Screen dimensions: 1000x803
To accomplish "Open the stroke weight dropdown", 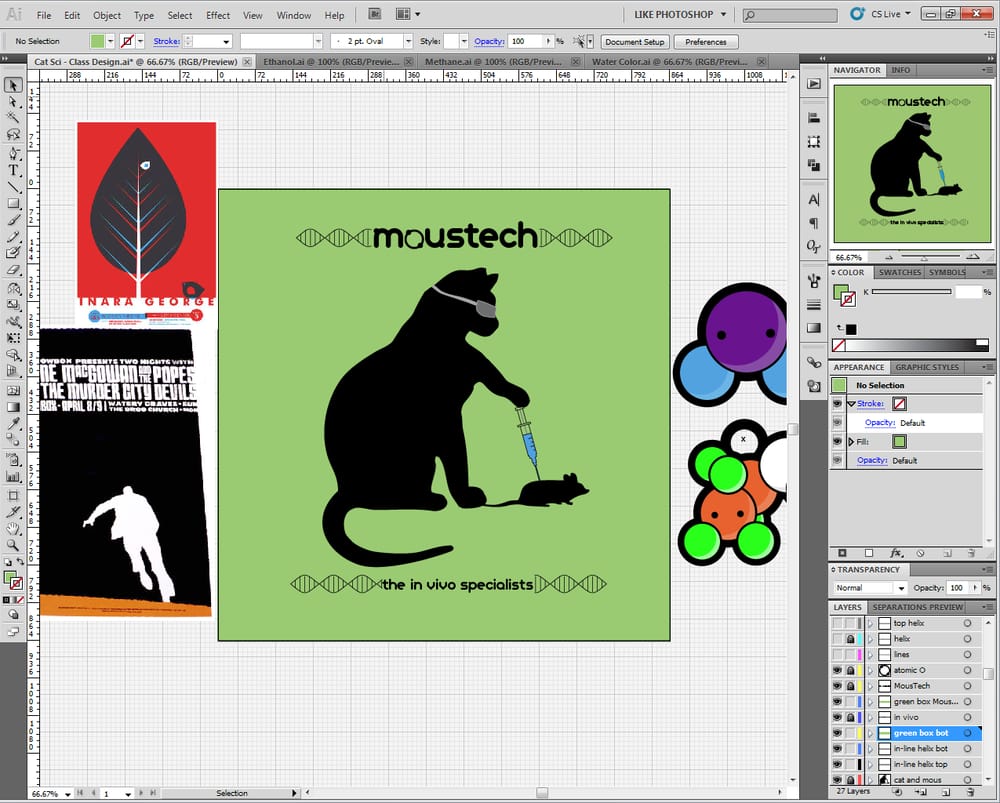I will tap(226, 41).
